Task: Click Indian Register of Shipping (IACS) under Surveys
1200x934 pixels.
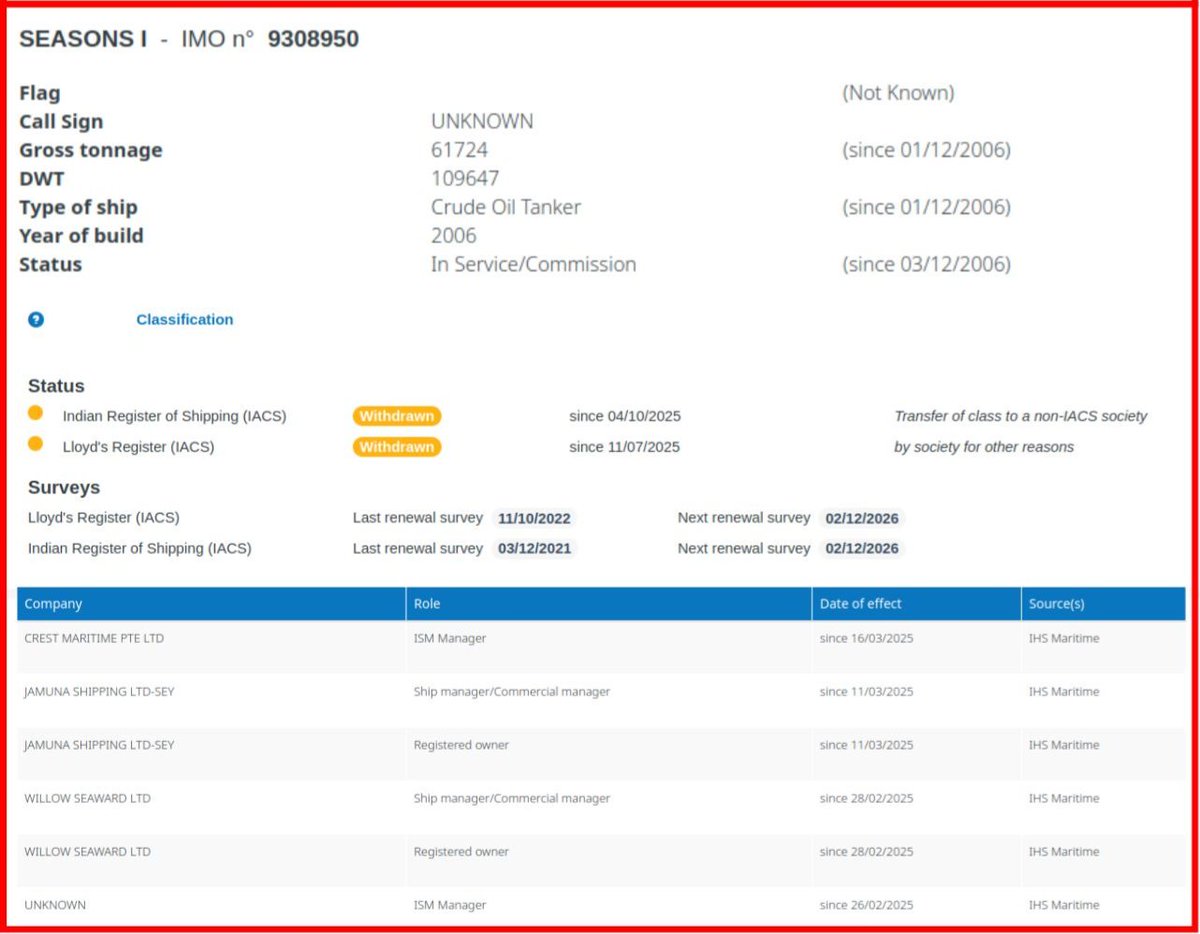Action: point(140,549)
